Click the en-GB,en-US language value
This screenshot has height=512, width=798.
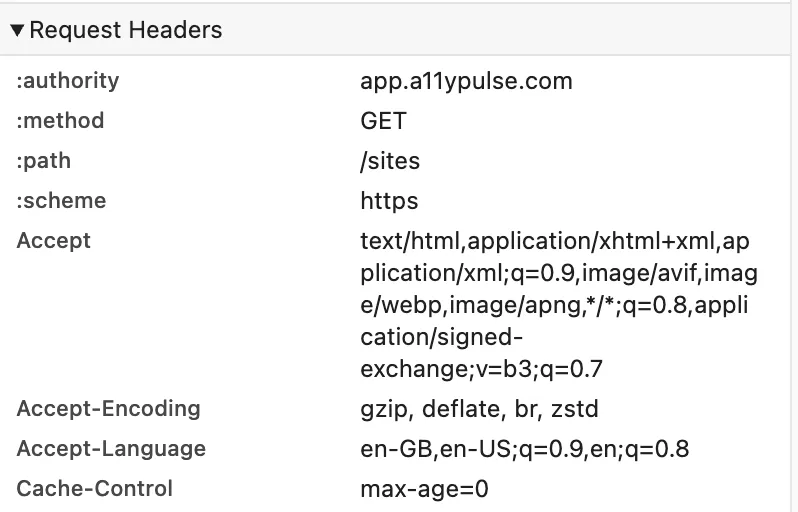pos(524,449)
